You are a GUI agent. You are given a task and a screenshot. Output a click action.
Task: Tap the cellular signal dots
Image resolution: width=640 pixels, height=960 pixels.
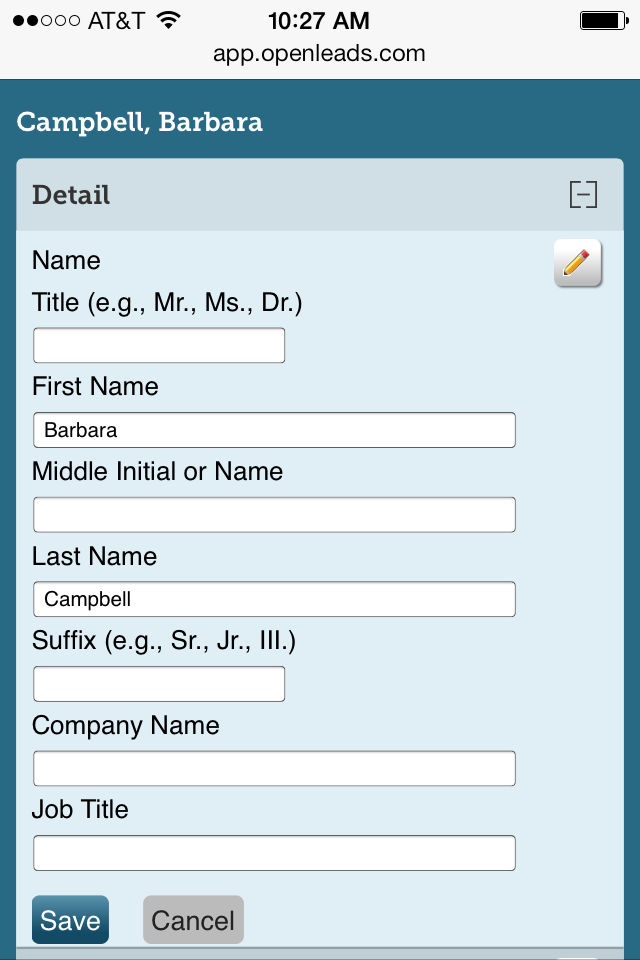coord(46,21)
